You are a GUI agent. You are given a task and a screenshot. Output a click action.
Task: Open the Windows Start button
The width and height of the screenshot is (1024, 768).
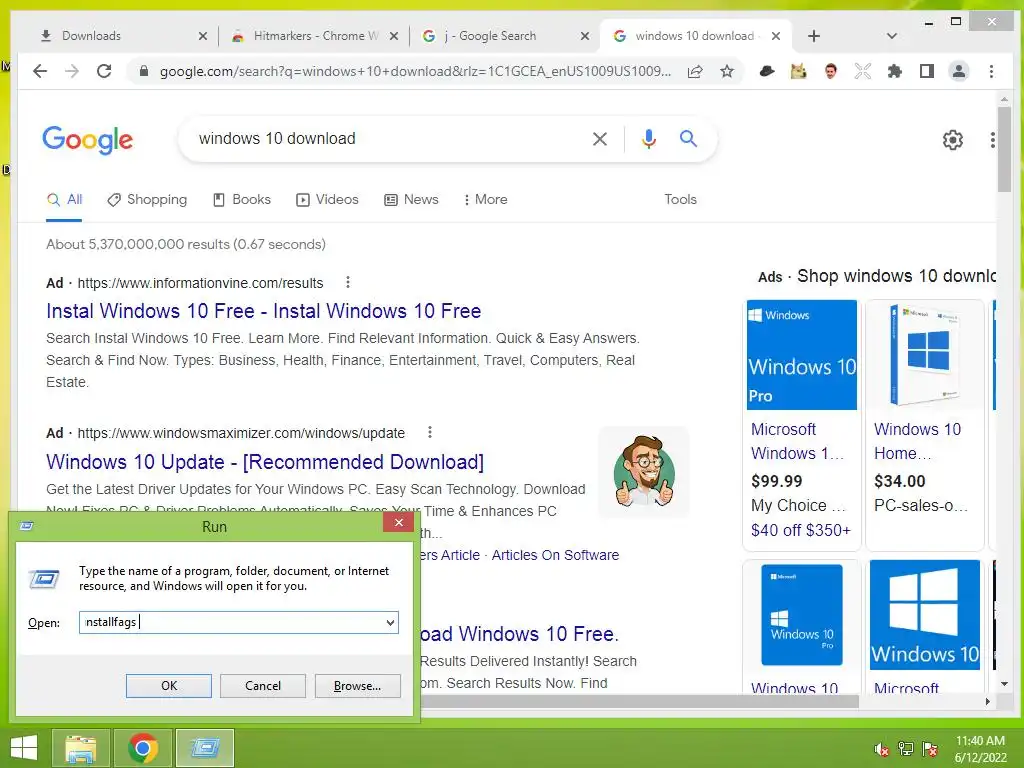click(24, 748)
